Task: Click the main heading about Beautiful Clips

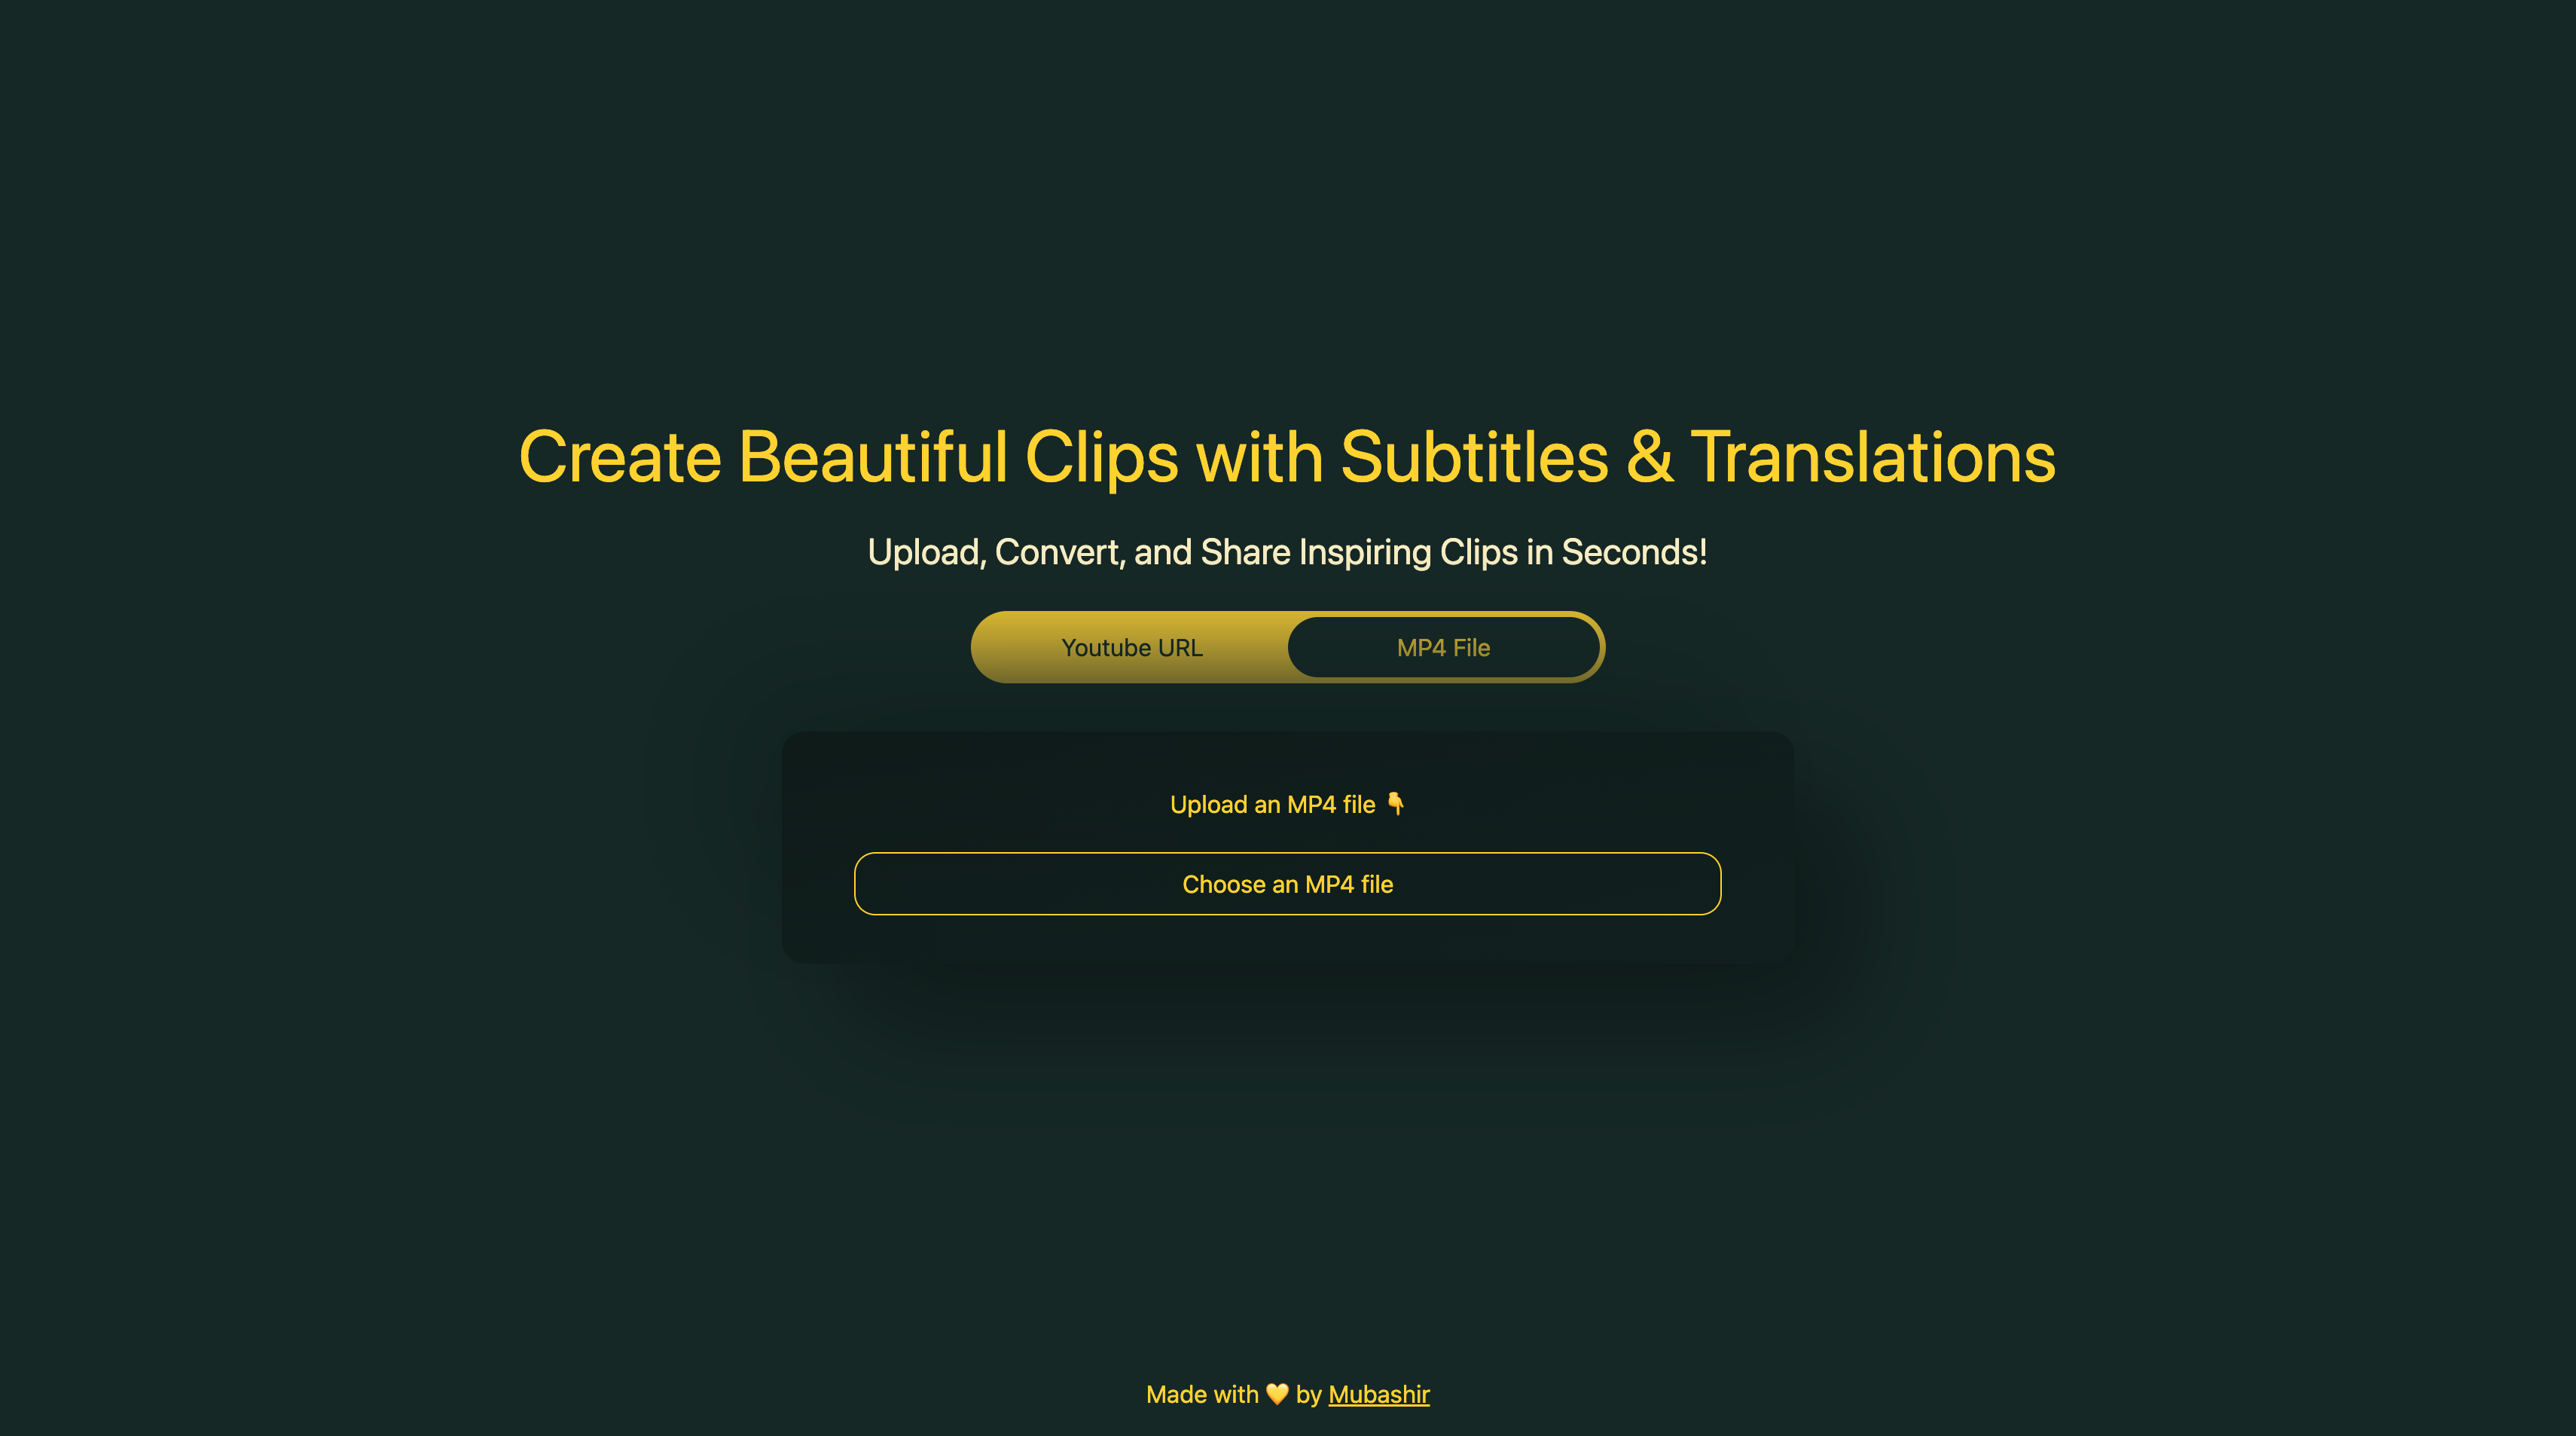Action: (x=1287, y=459)
